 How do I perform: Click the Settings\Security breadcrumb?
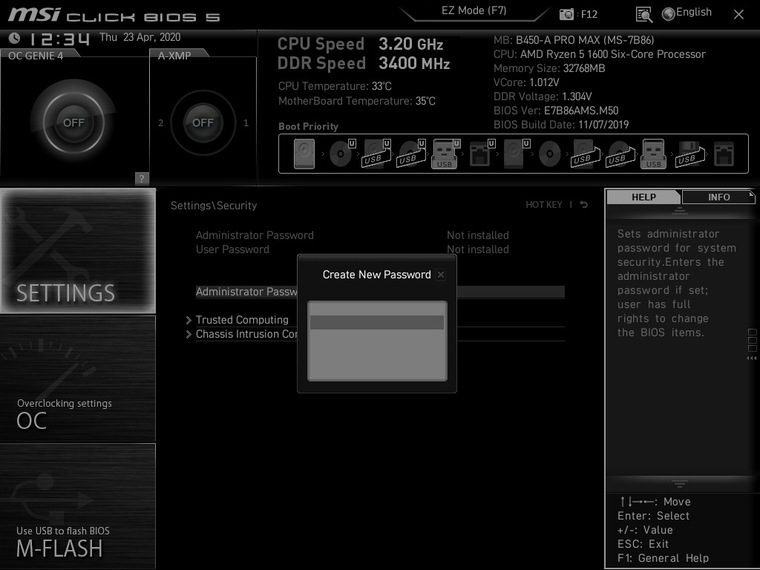pyautogui.click(x=213, y=206)
